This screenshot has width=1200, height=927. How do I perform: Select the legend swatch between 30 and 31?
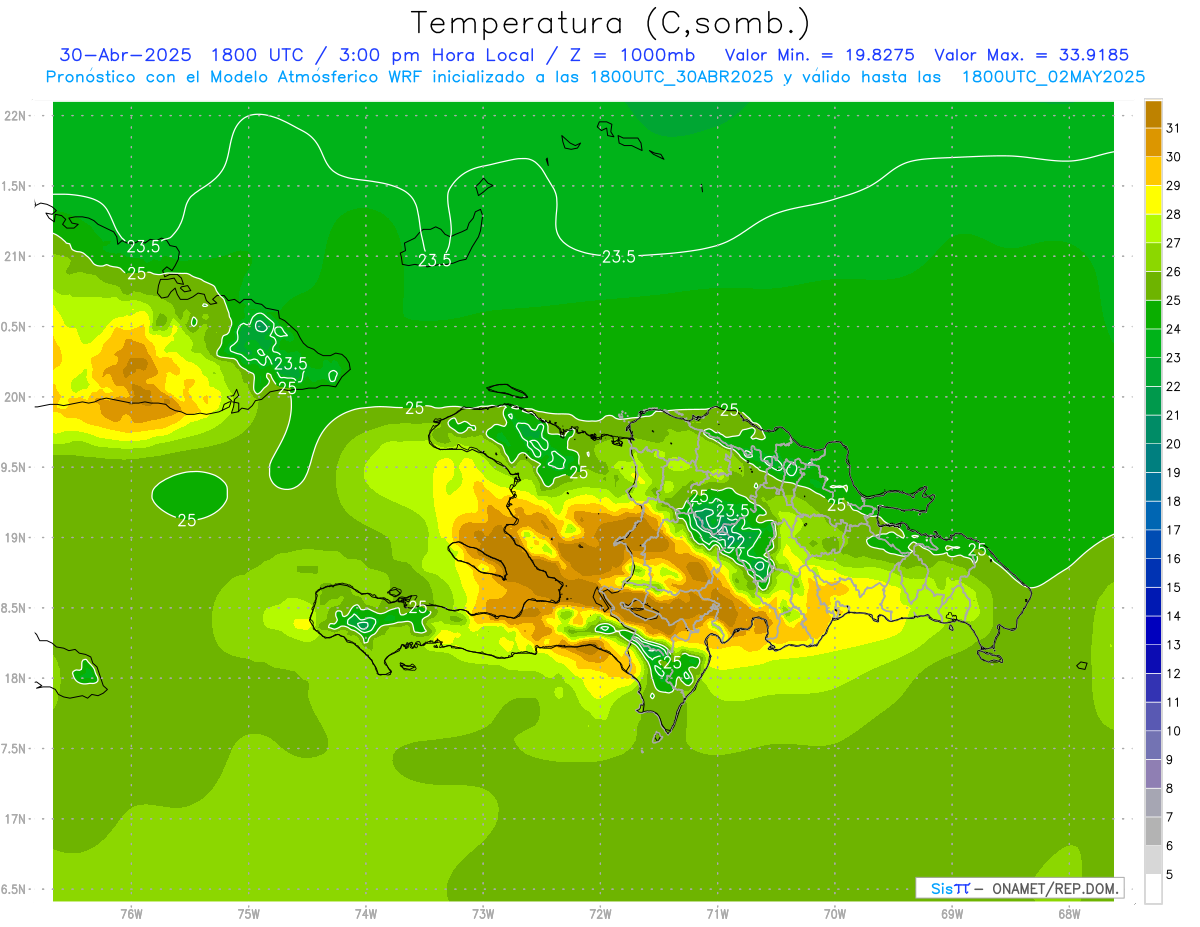click(1153, 143)
